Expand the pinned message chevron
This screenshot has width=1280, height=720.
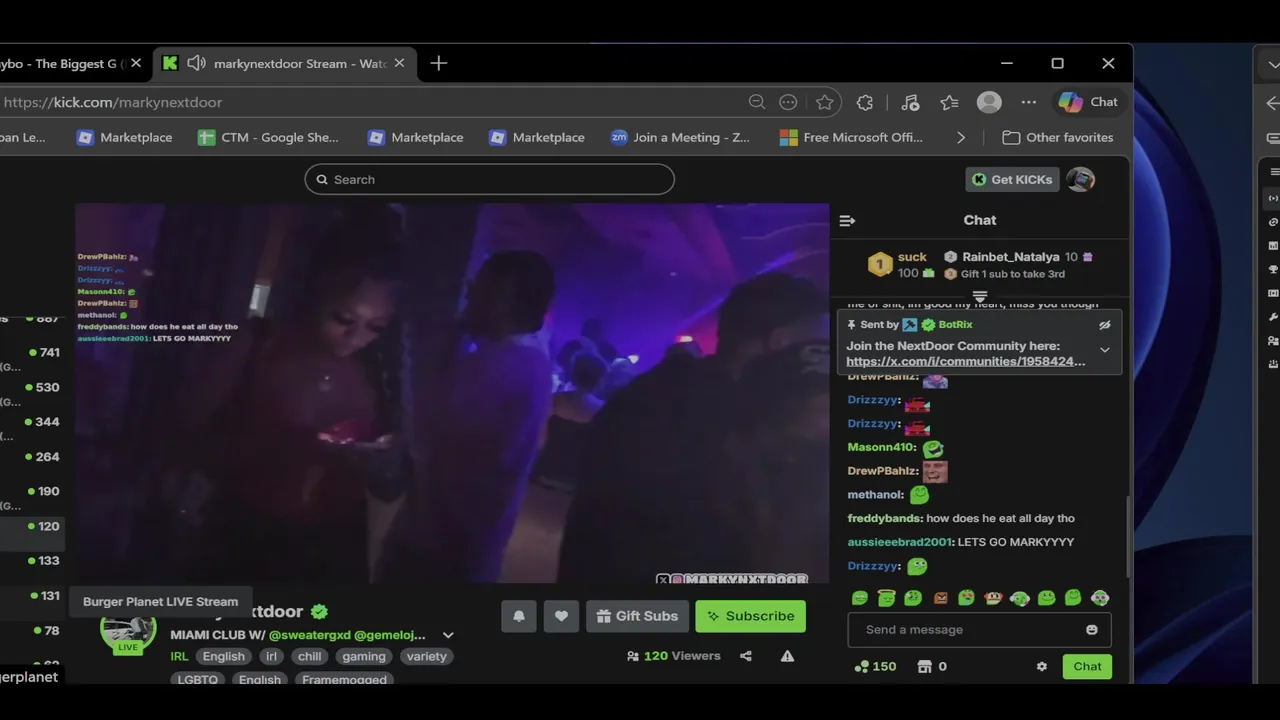click(x=1105, y=350)
